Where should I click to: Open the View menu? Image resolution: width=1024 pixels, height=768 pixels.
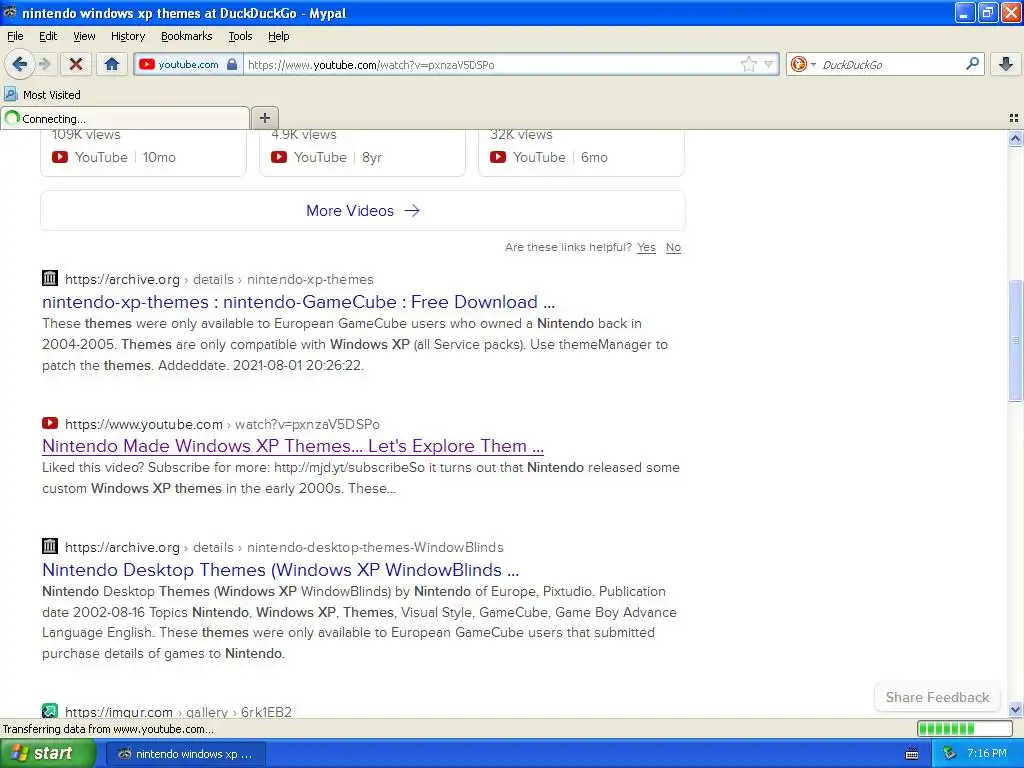pos(84,36)
